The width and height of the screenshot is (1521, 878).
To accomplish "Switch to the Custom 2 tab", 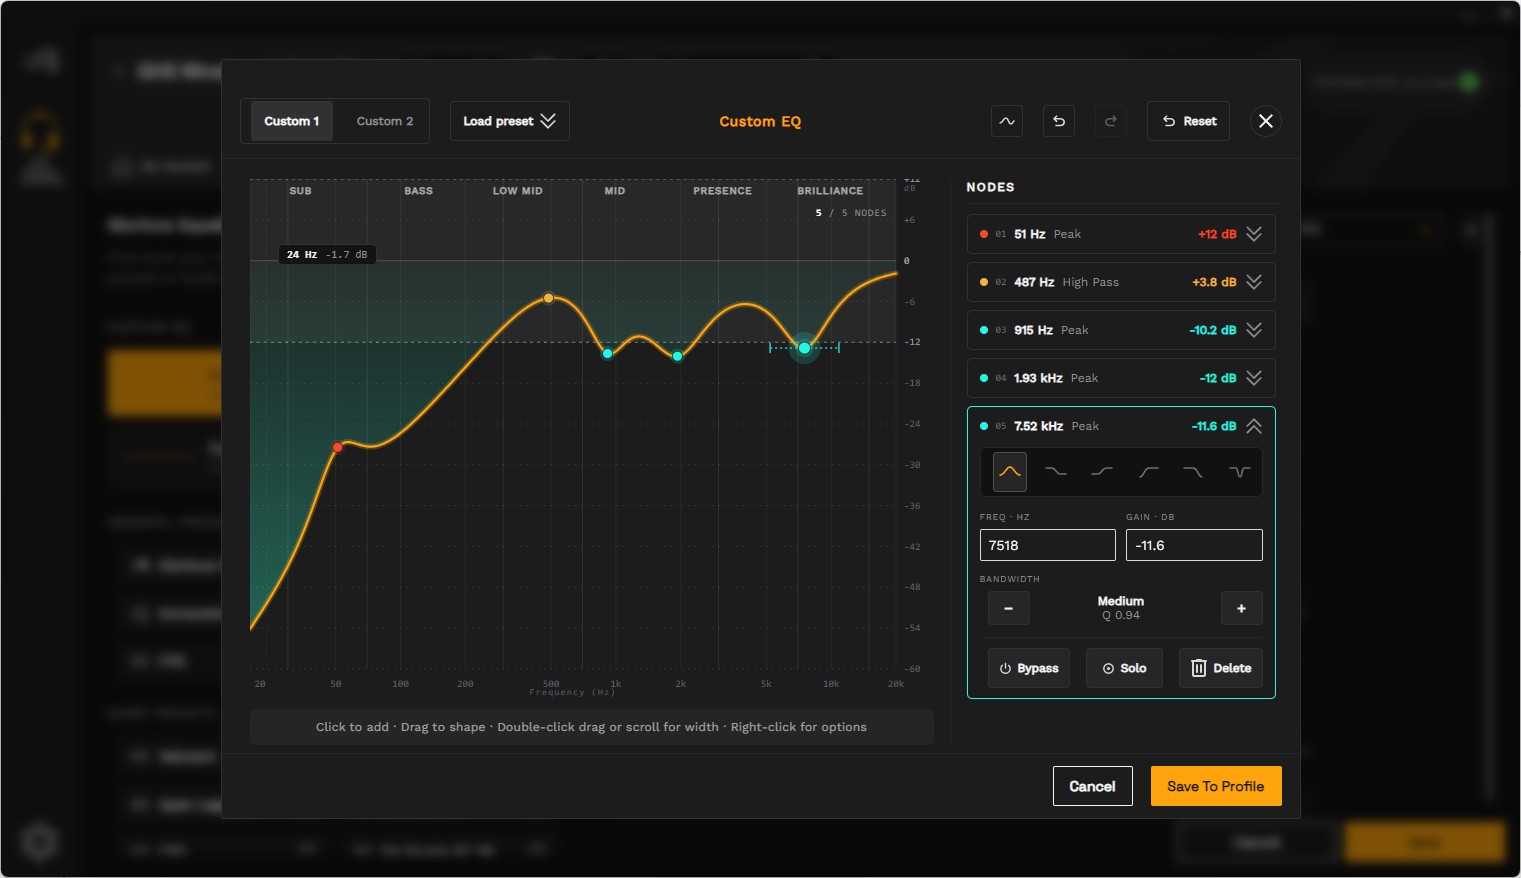I will pyautogui.click(x=385, y=121).
